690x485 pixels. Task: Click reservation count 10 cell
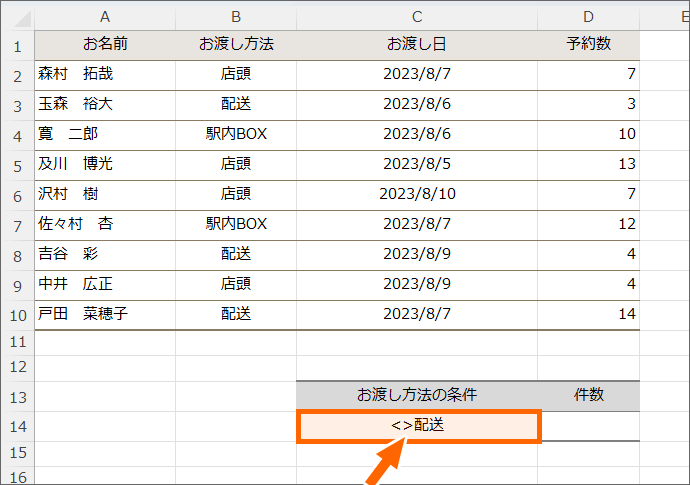pos(588,135)
